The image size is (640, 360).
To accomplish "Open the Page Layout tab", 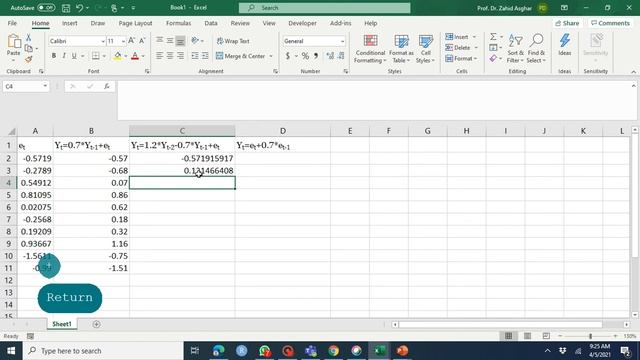I will (x=135, y=23).
